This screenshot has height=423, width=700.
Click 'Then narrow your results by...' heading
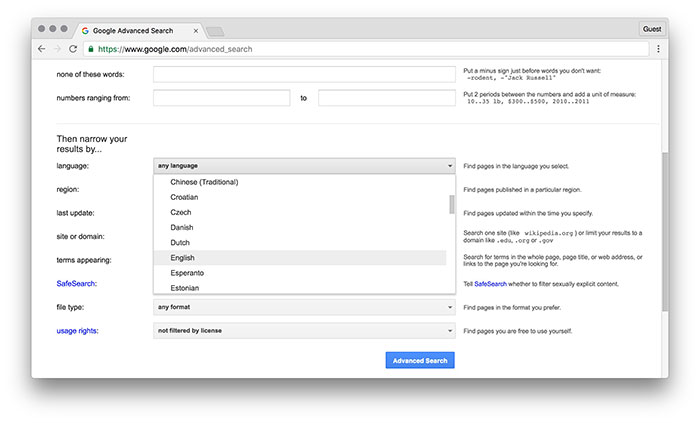[92, 144]
